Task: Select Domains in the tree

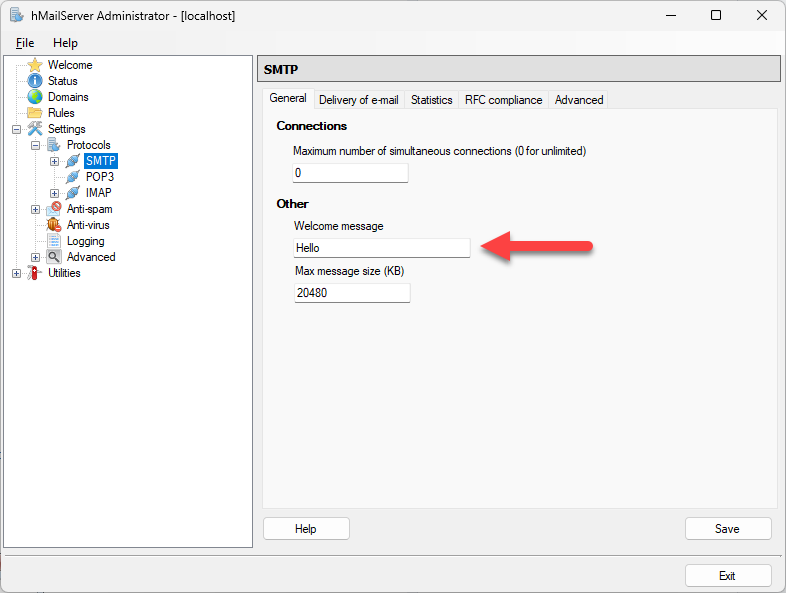Action: (x=68, y=97)
